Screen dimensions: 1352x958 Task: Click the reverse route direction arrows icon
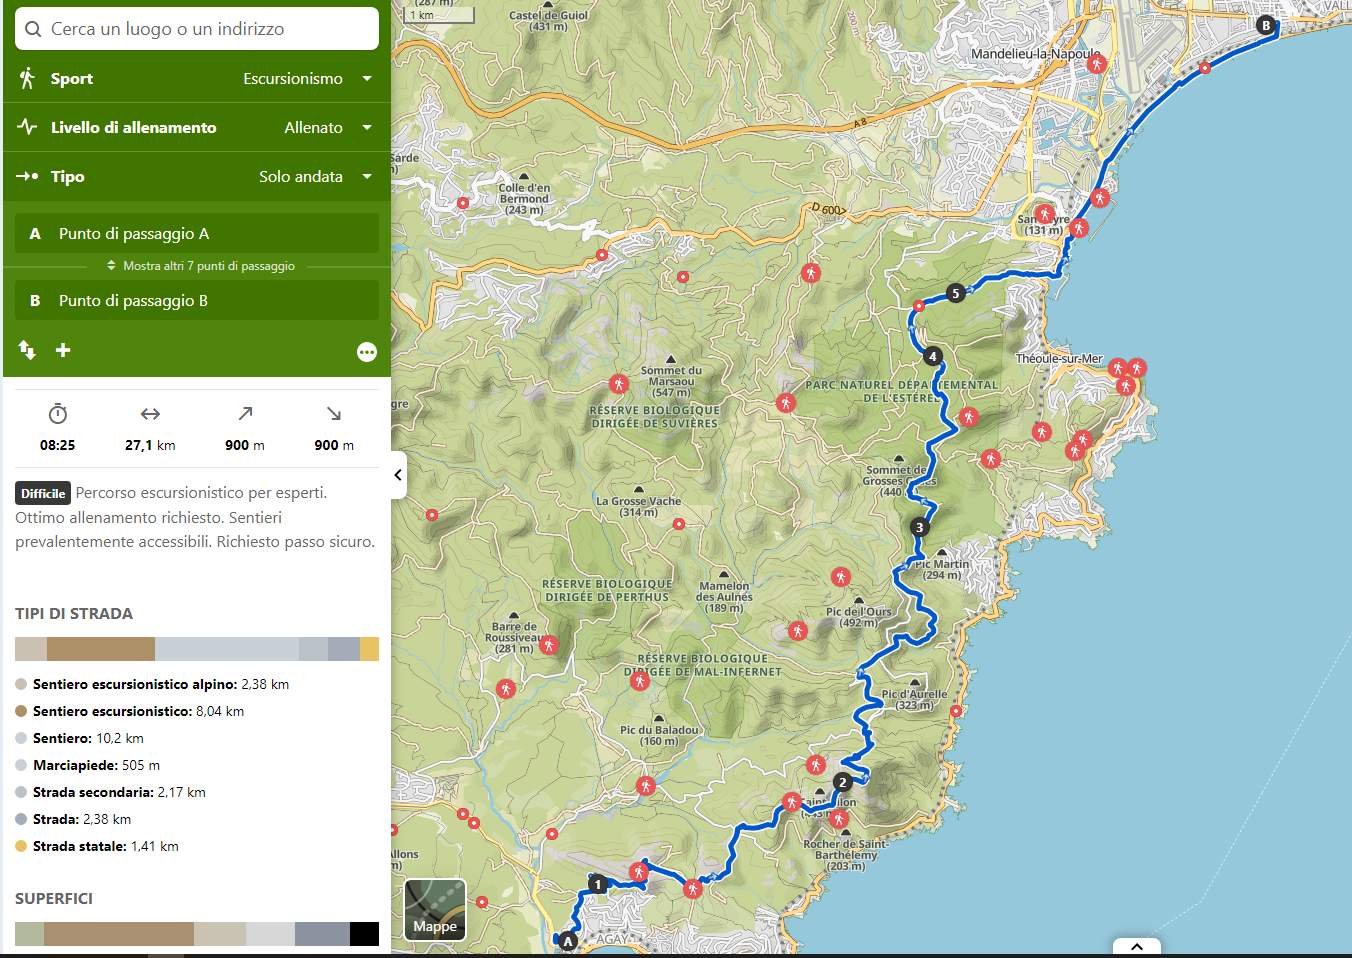(x=27, y=350)
